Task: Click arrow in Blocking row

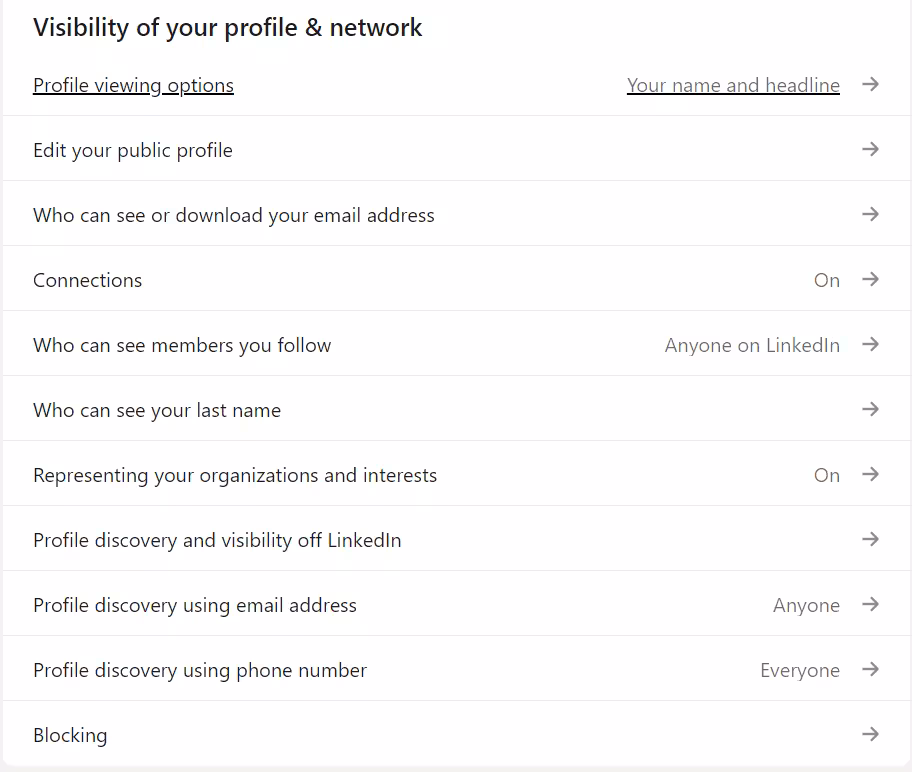Action: click(870, 735)
